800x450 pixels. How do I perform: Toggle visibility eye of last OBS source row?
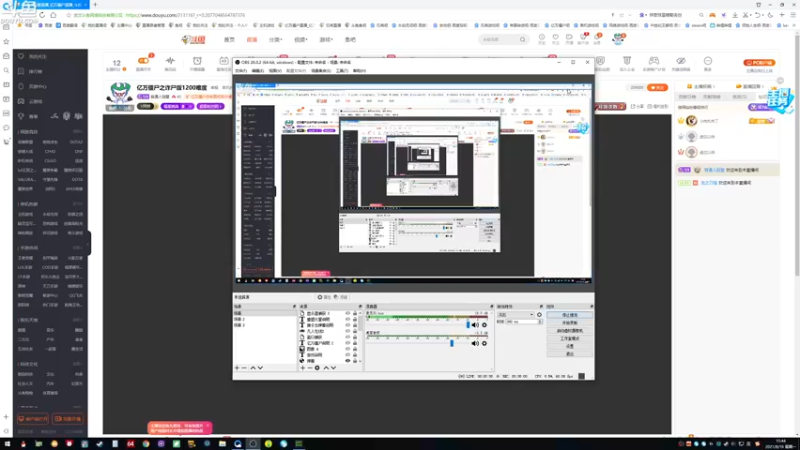pyautogui.click(x=348, y=361)
